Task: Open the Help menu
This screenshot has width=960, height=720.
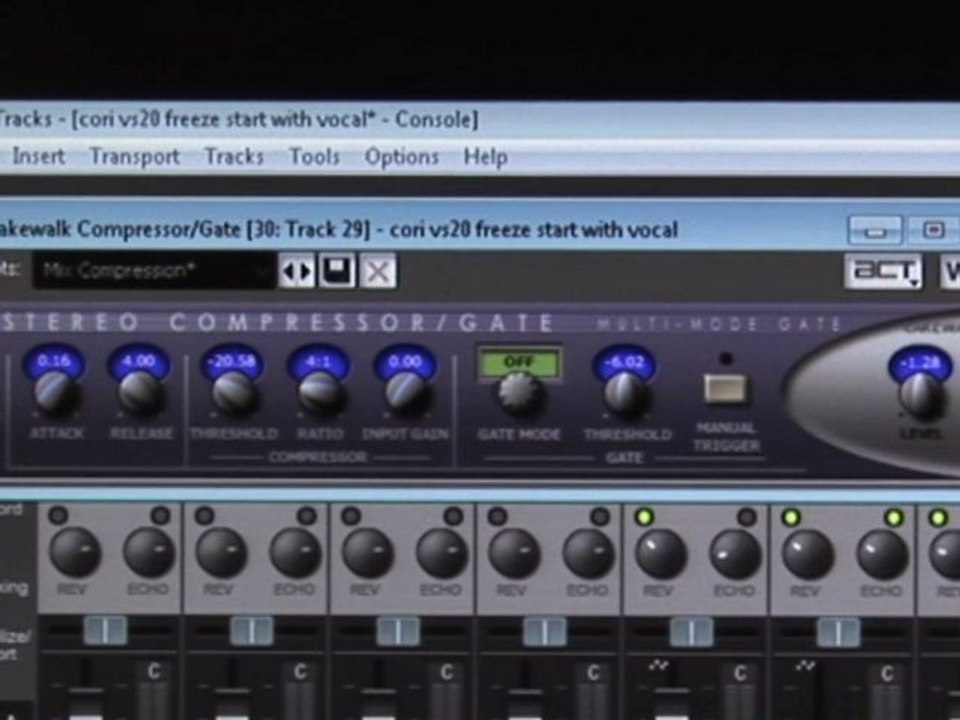Action: [486, 157]
